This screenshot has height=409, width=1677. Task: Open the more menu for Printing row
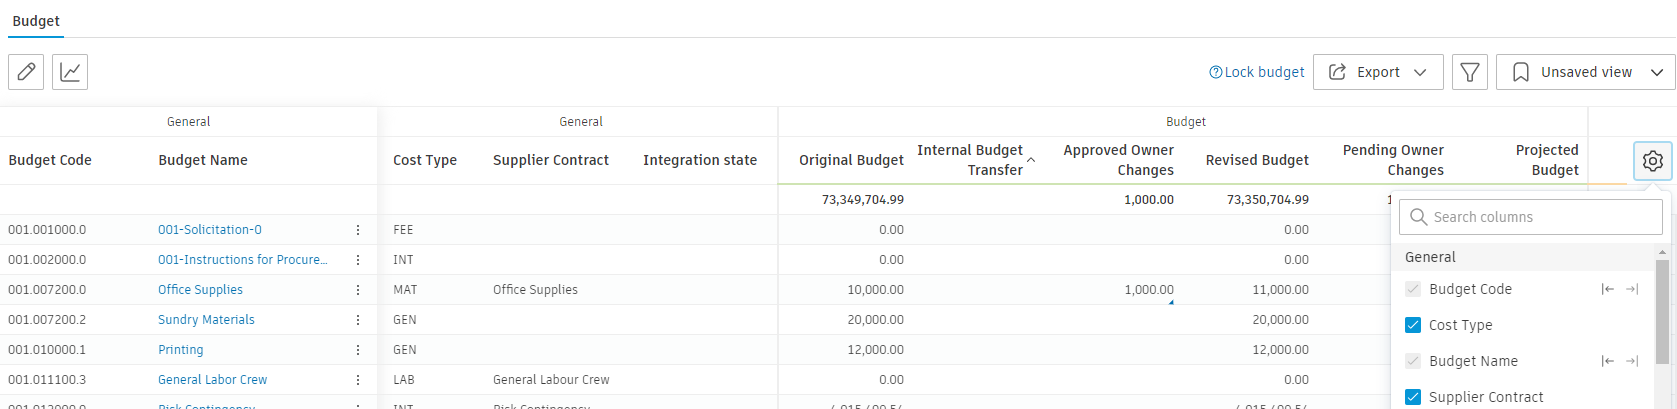pos(358,350)
